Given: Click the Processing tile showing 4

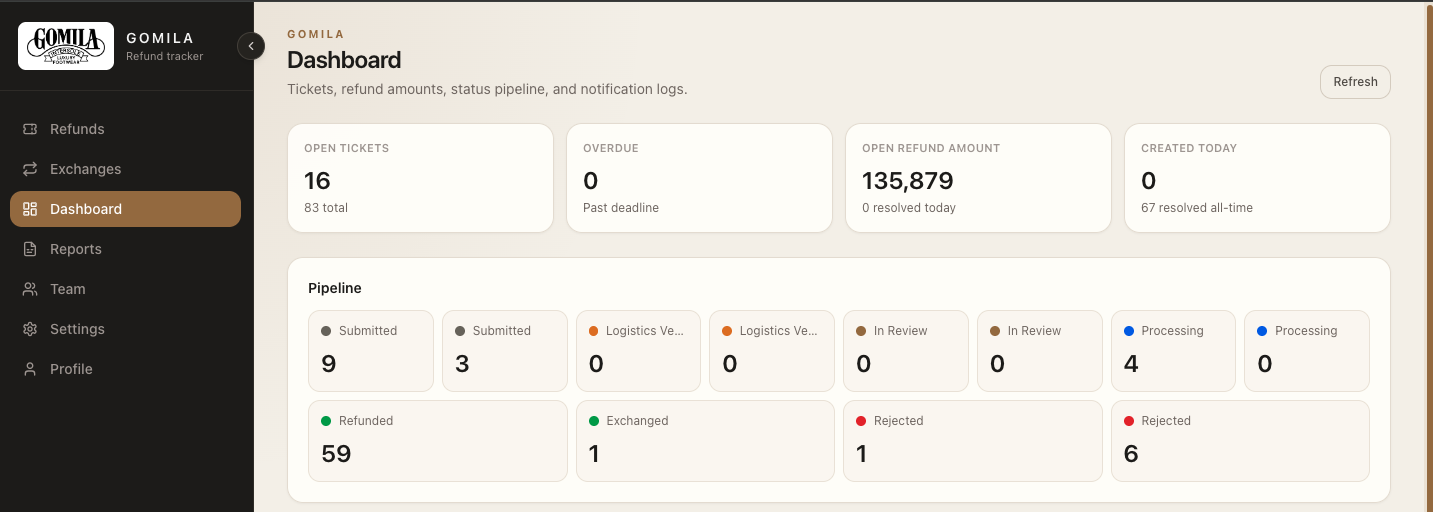Looking at the screenshot, I should point(1173,351).
